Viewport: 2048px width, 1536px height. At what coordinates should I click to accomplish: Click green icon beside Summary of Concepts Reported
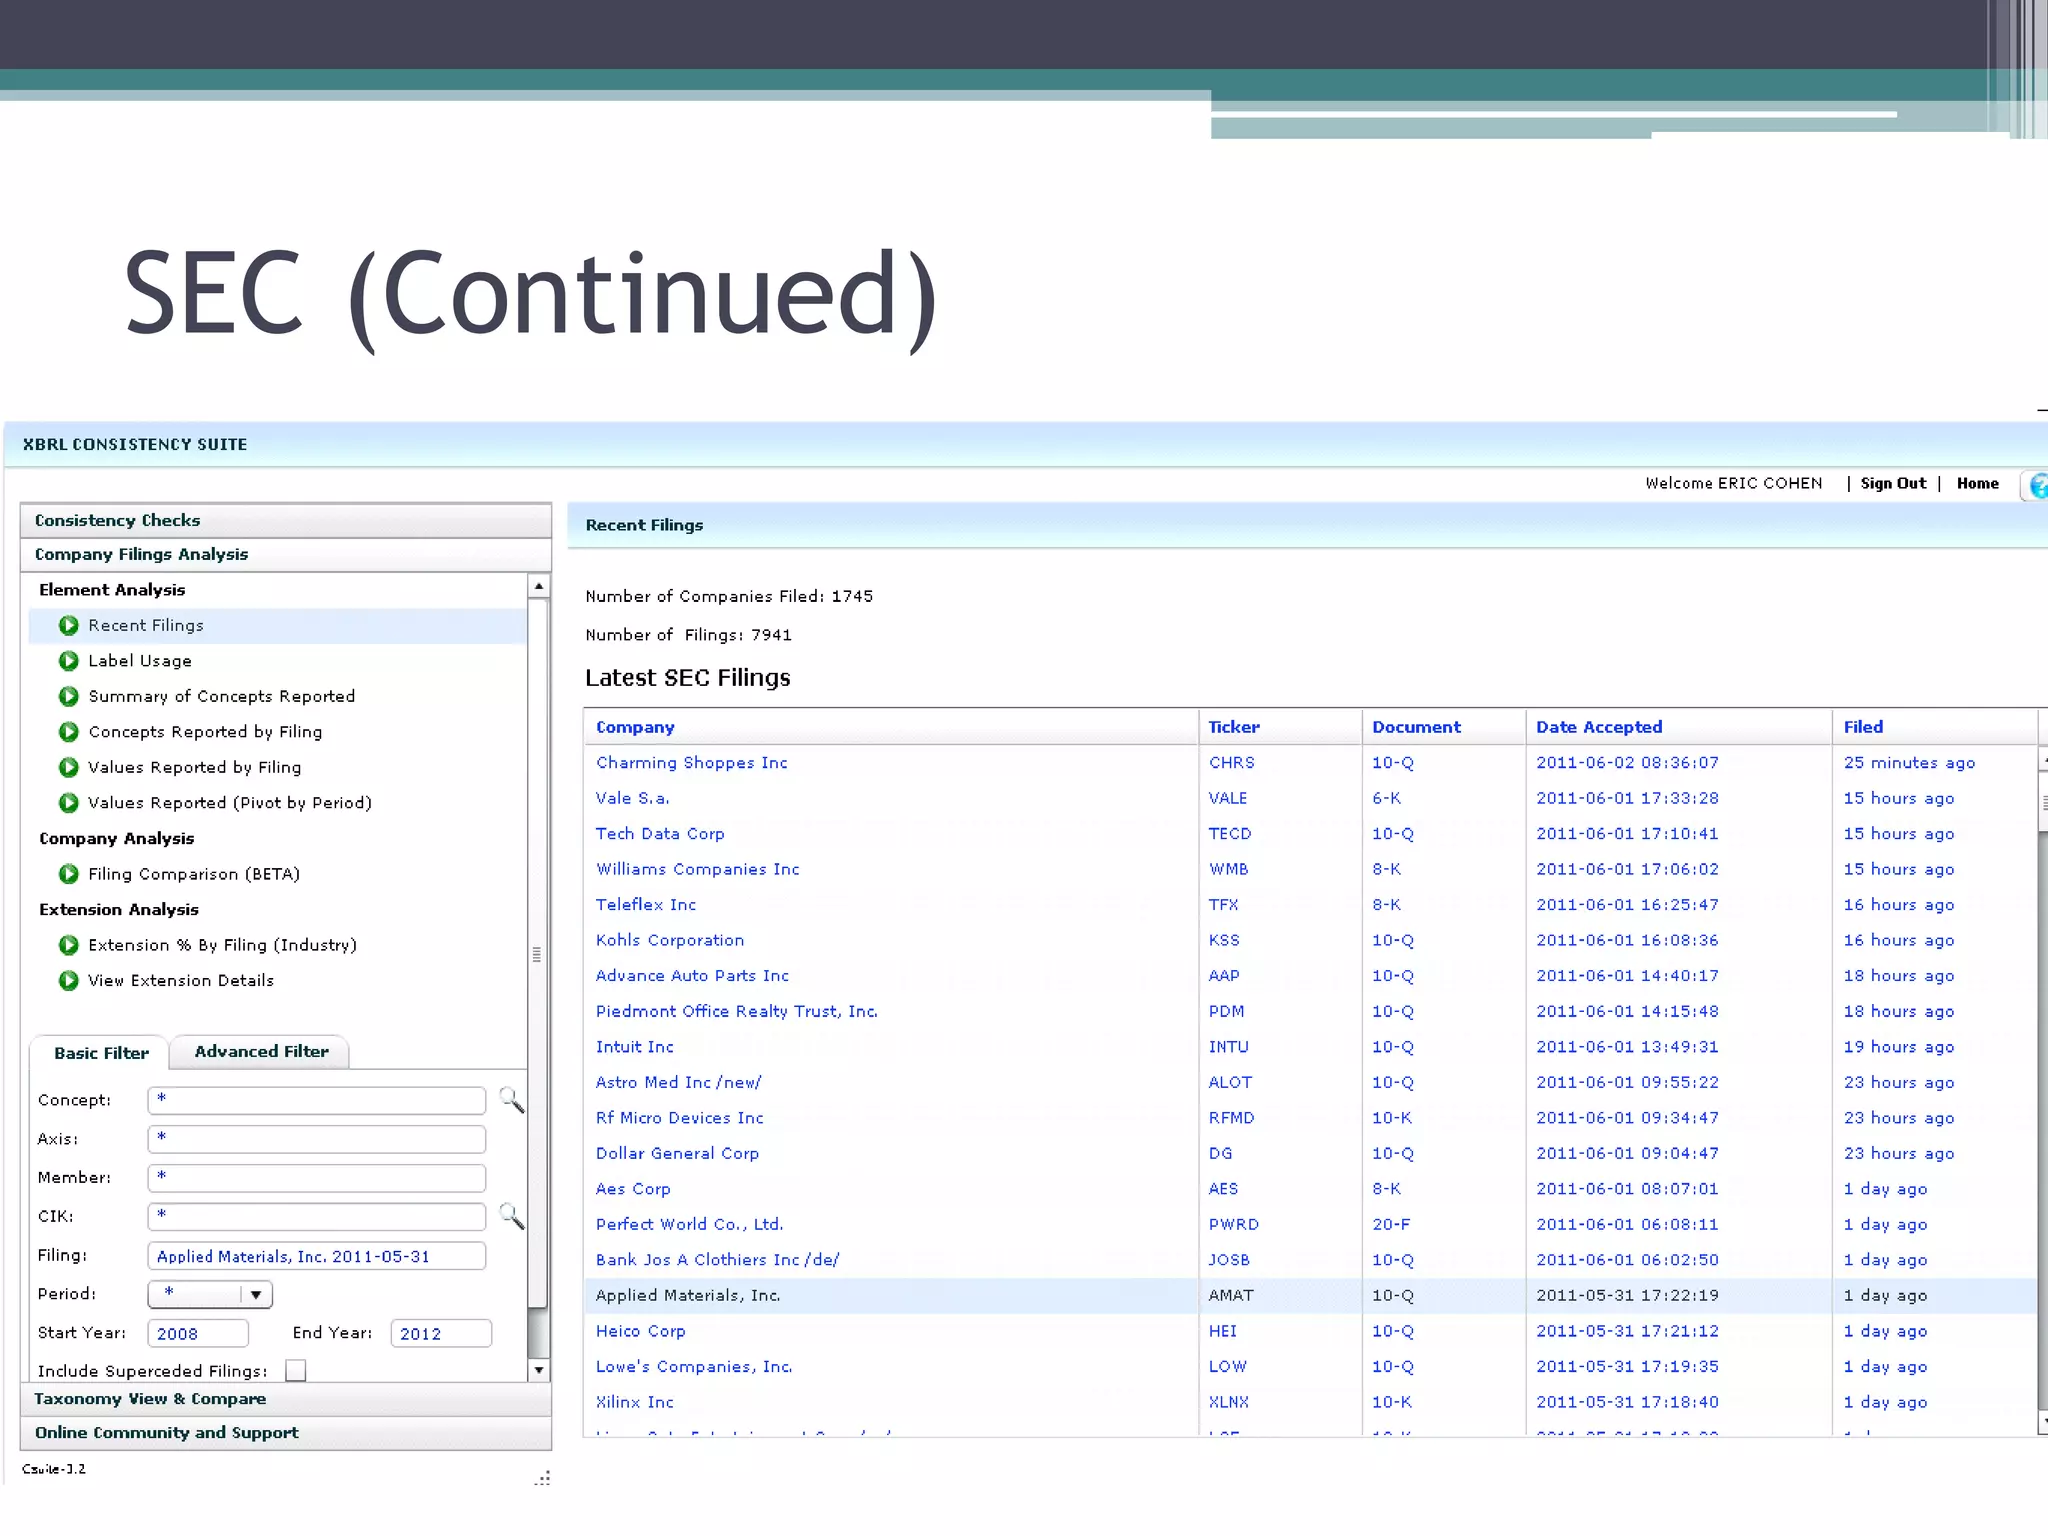coord(68,696)
